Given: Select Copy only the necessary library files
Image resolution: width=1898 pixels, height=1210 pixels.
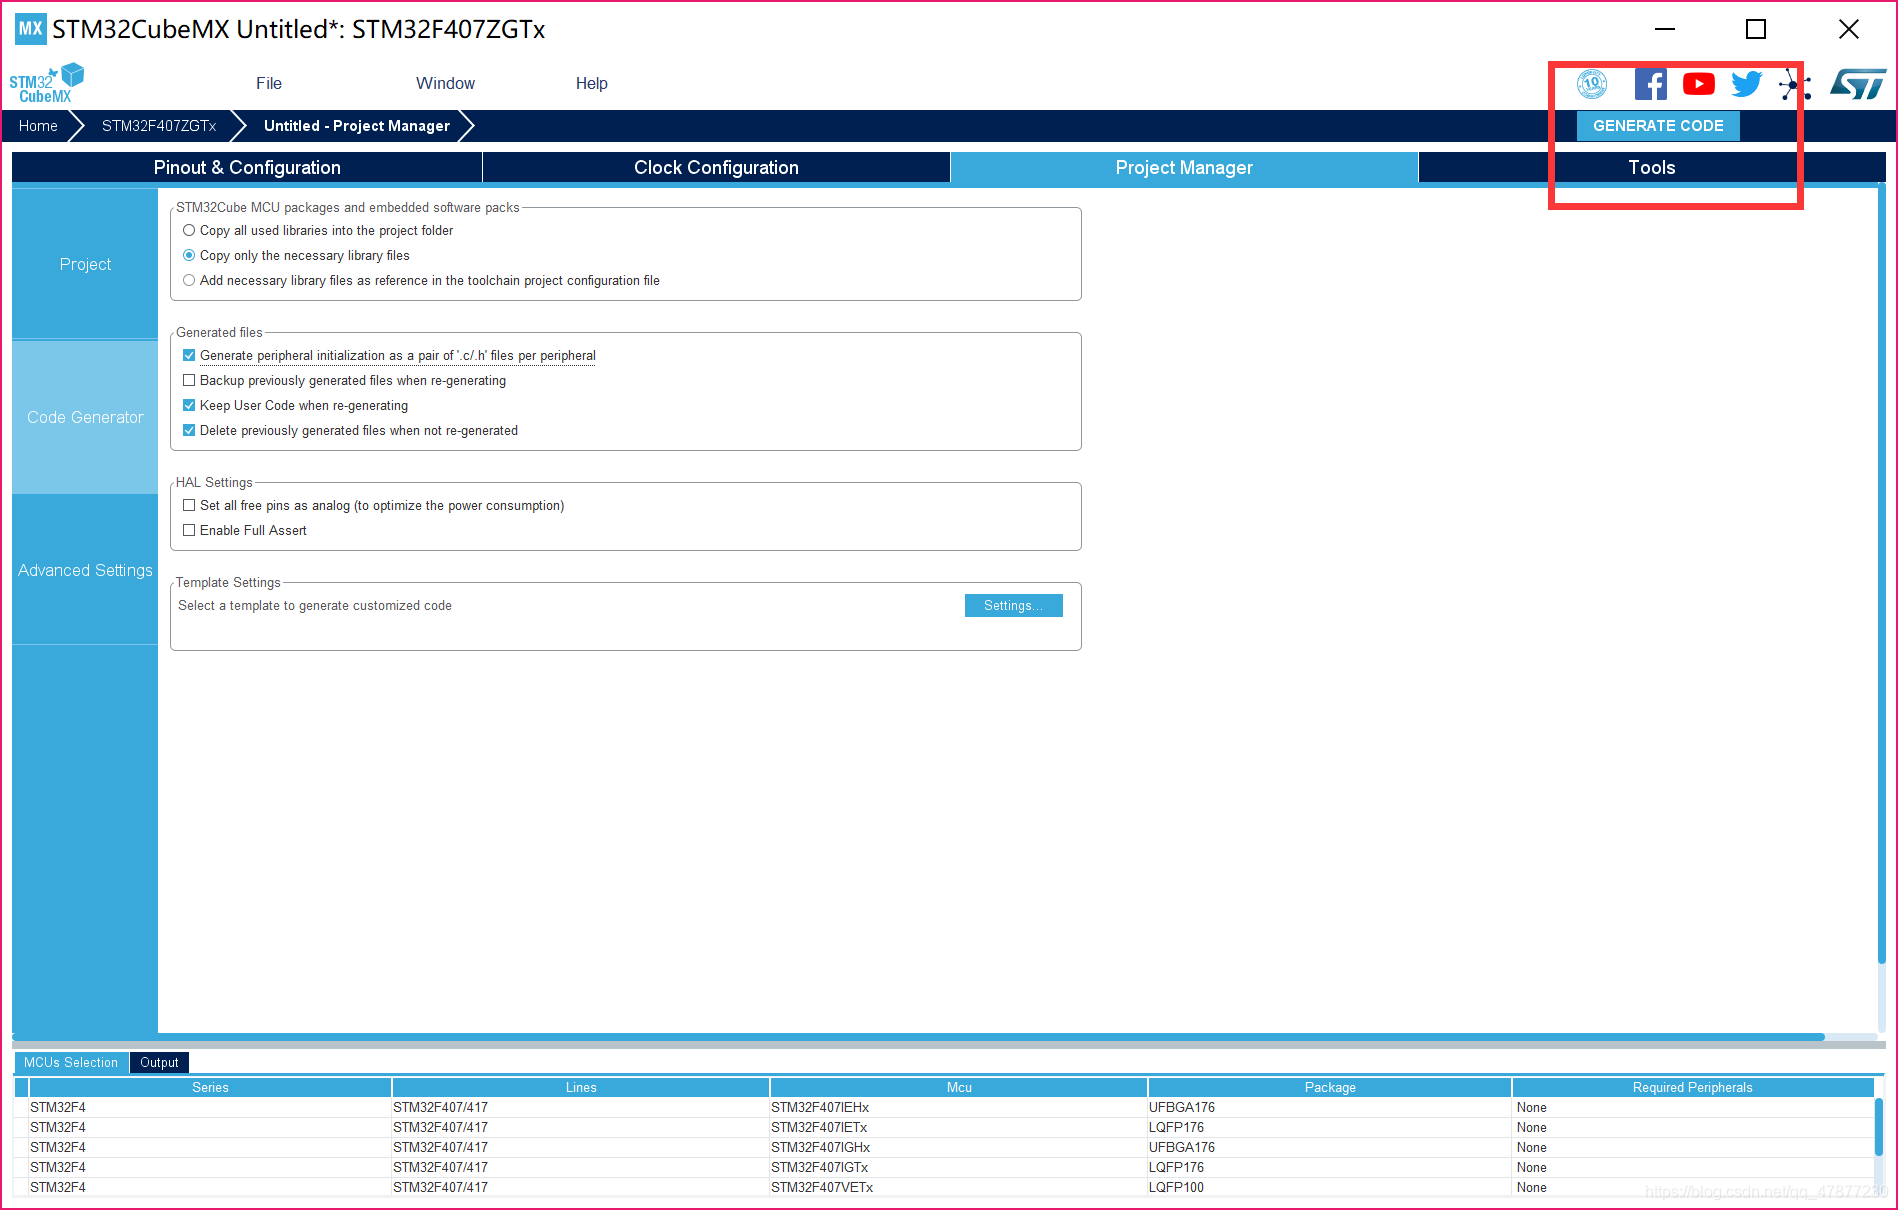Looking at the screenshot, I should [189, 256].
